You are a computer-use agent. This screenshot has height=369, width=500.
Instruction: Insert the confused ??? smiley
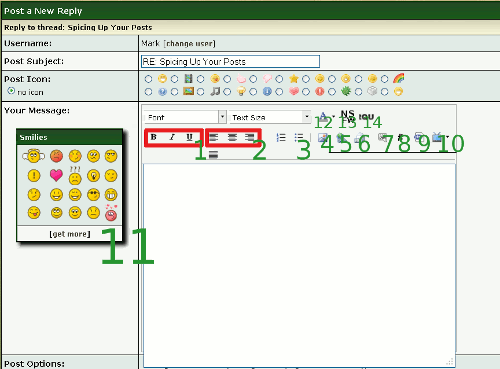pos(75,176)
